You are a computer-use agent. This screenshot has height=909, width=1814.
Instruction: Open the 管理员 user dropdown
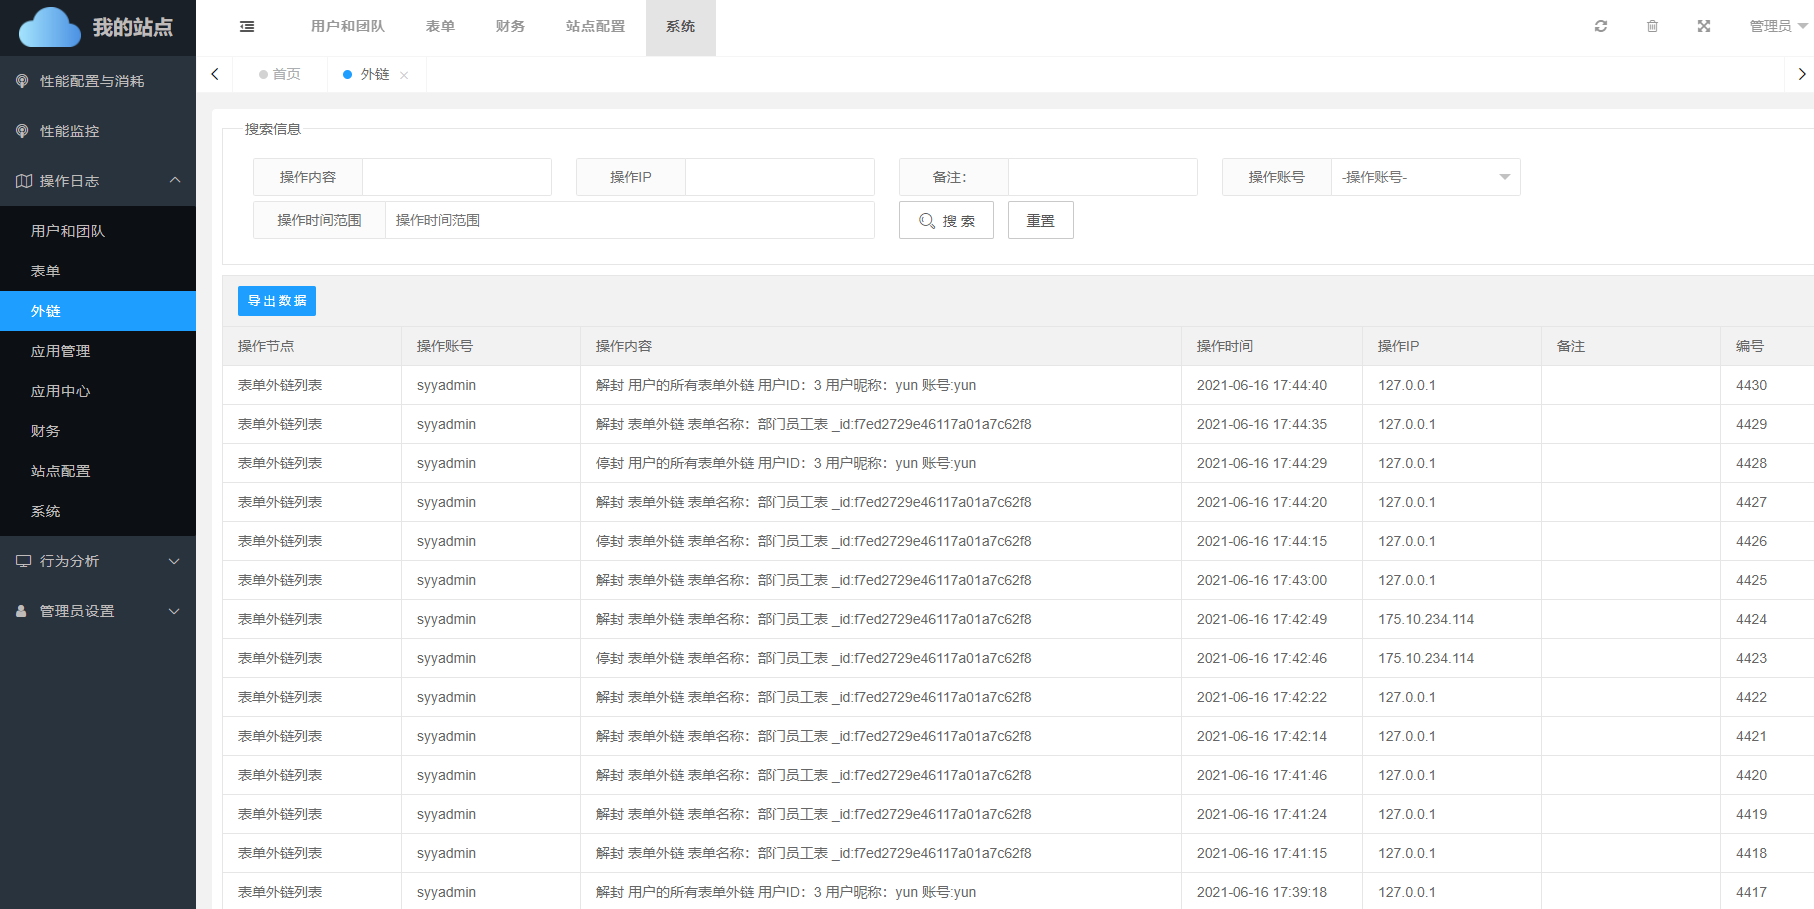(x=1777, y=27)
